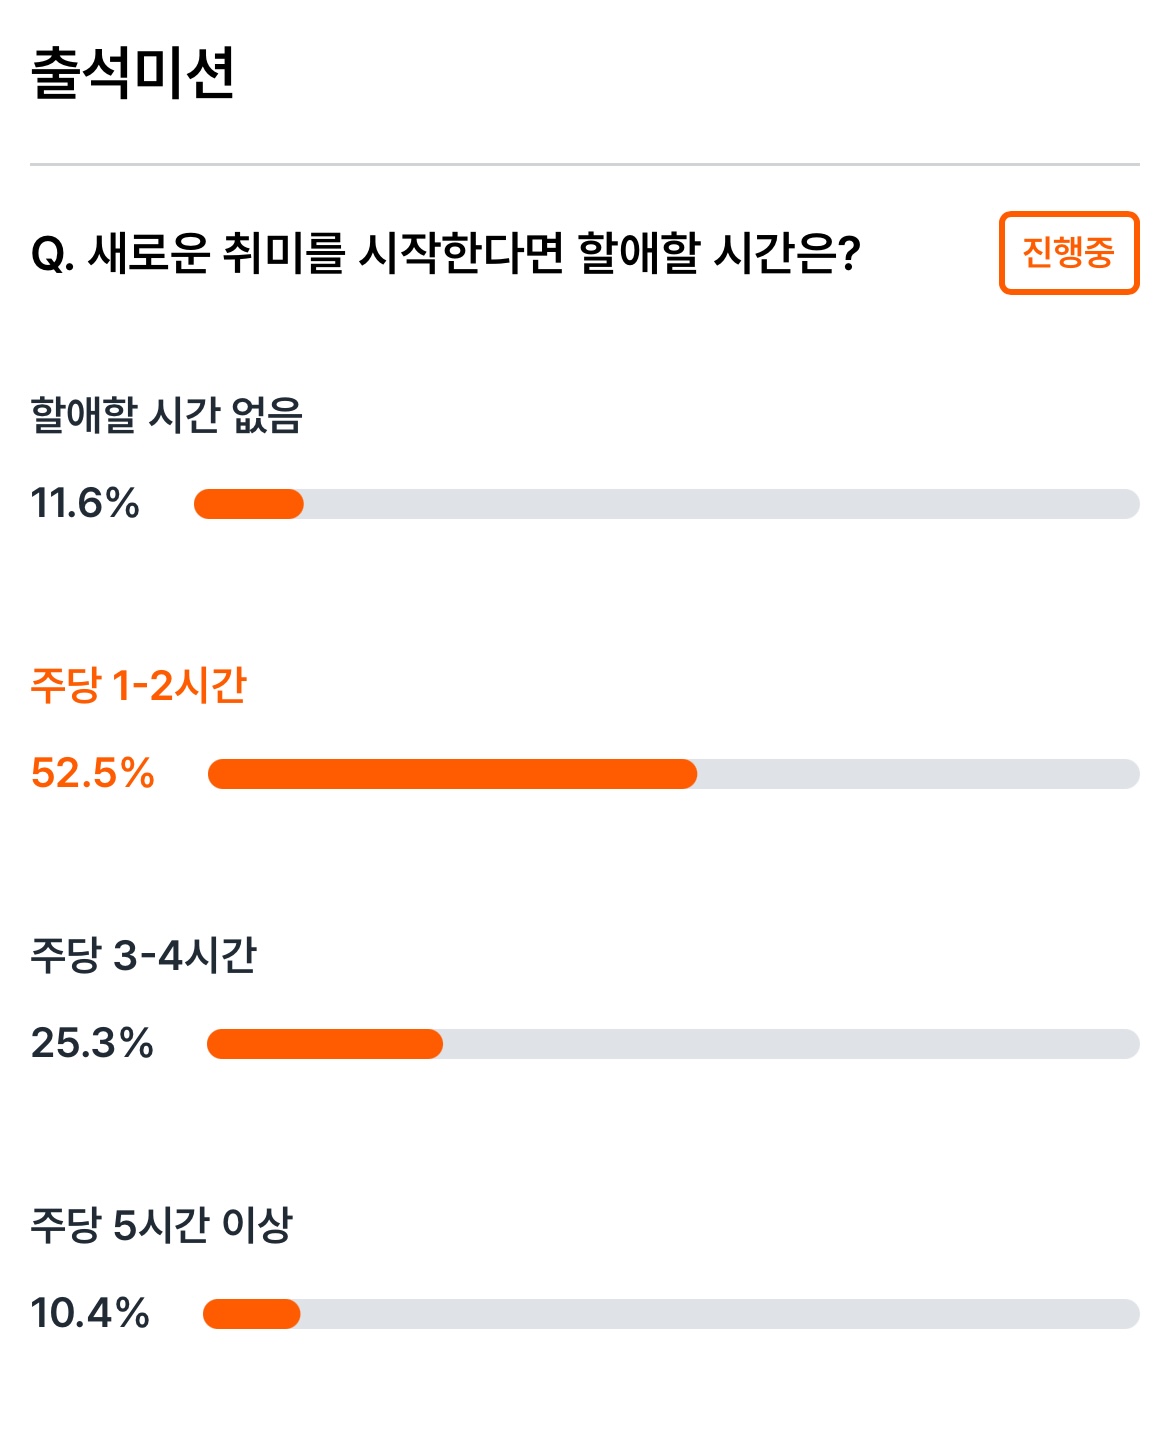This screenshot has width=1170, height=1432.
Task: Click the 52.5% percentage label
Action: coord(92,773)
